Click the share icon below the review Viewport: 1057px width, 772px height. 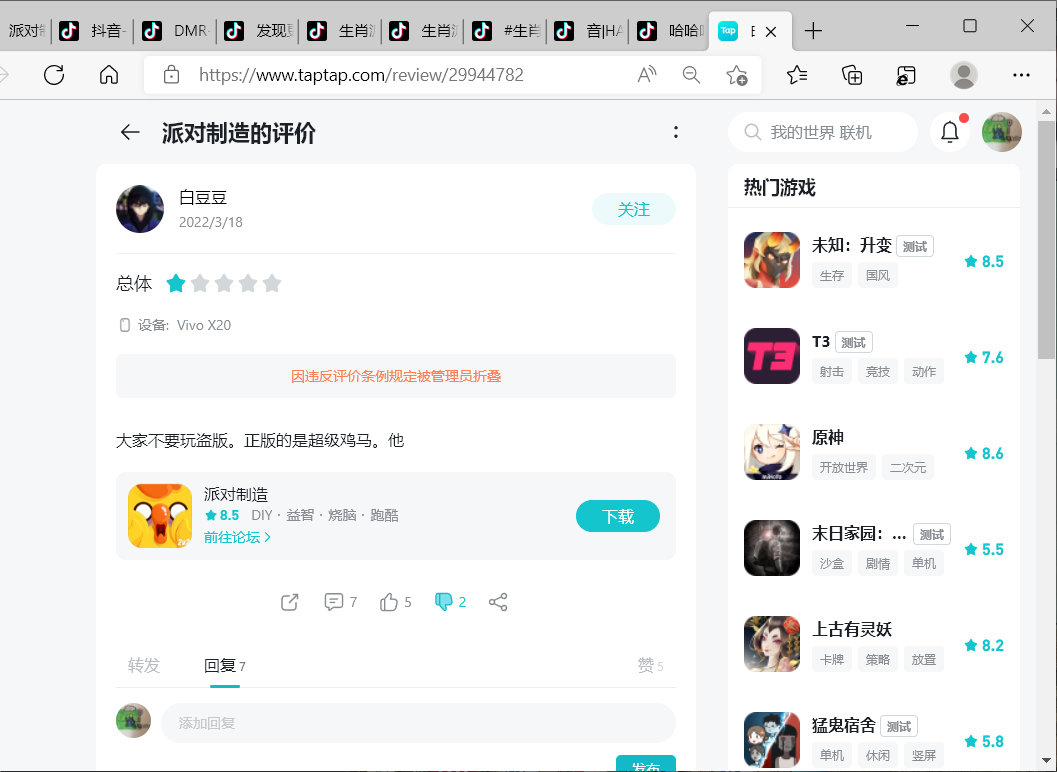click(x=498, y=602)
